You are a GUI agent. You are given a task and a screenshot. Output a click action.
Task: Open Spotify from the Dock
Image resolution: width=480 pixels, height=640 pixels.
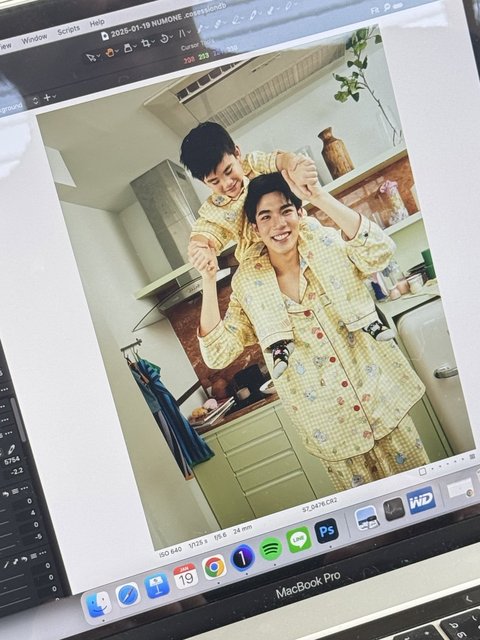[271, 549]
